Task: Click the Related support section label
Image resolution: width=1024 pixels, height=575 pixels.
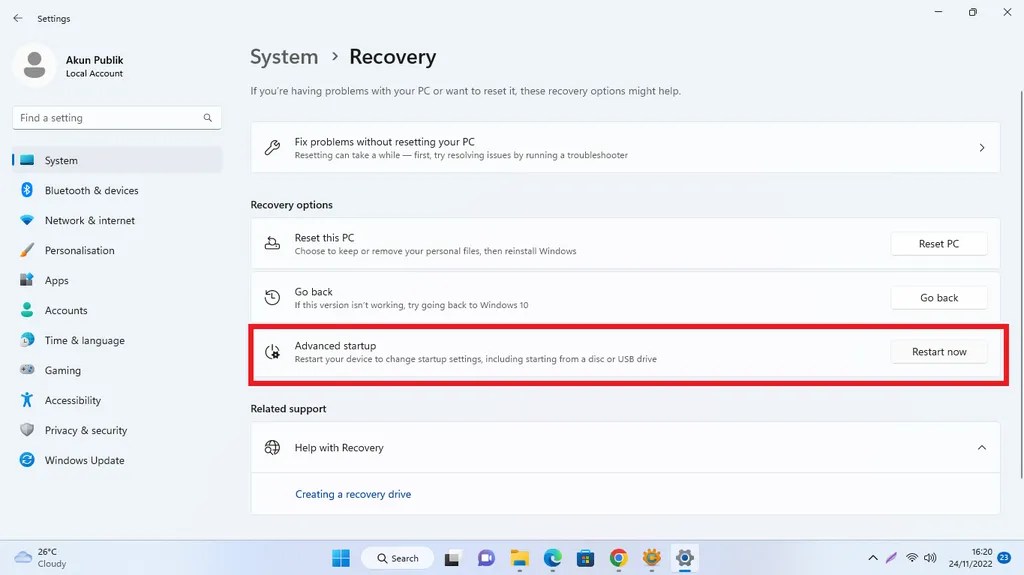Action: 288,409
